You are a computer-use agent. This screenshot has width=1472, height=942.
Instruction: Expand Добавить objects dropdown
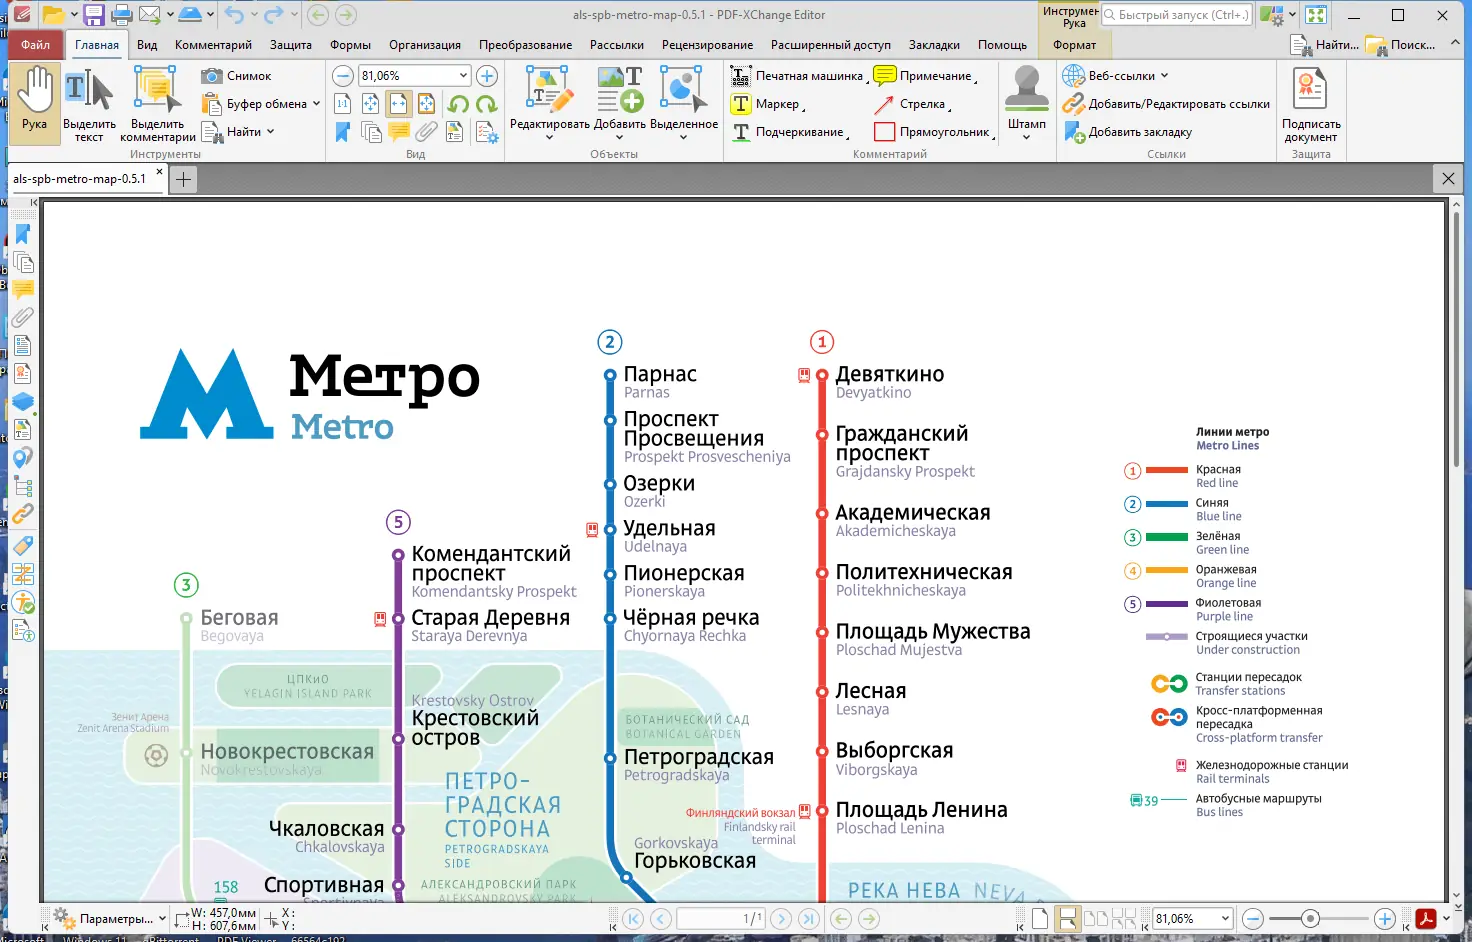pyautogui.click(x=619, y=137)
